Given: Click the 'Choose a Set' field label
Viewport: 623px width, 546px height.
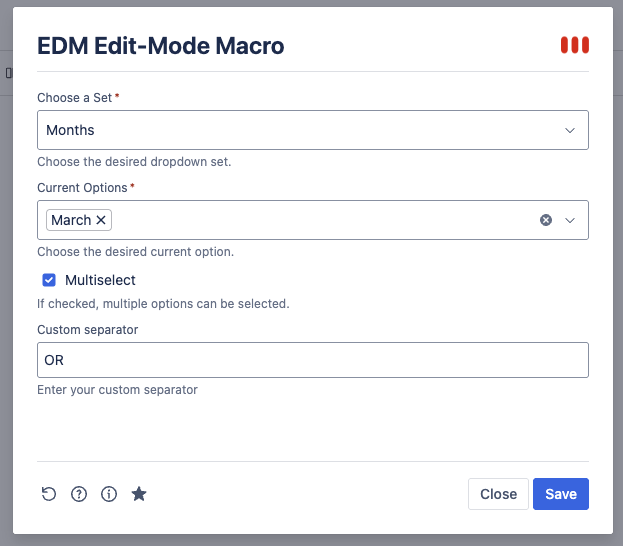Looking at the screenshot, I should pyautogui.click(x=74, y=98).
